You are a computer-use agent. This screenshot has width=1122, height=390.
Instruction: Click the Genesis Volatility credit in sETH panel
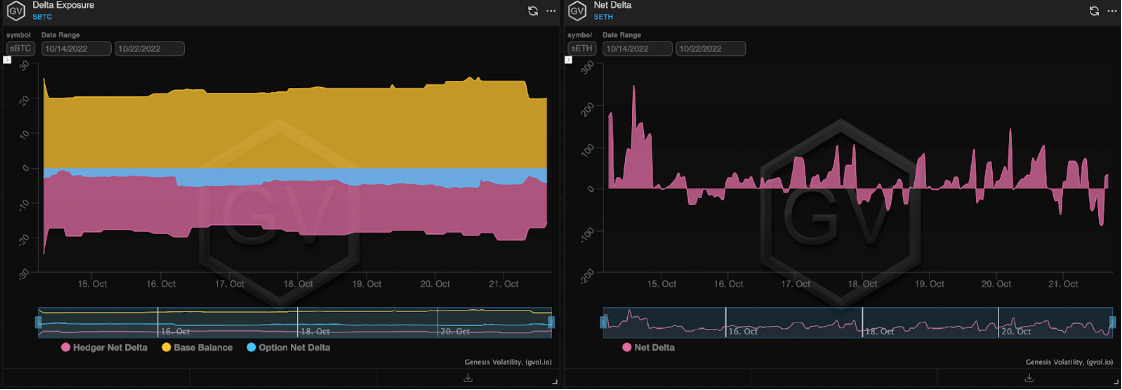pyautogui.click(x=1068, y=363)
